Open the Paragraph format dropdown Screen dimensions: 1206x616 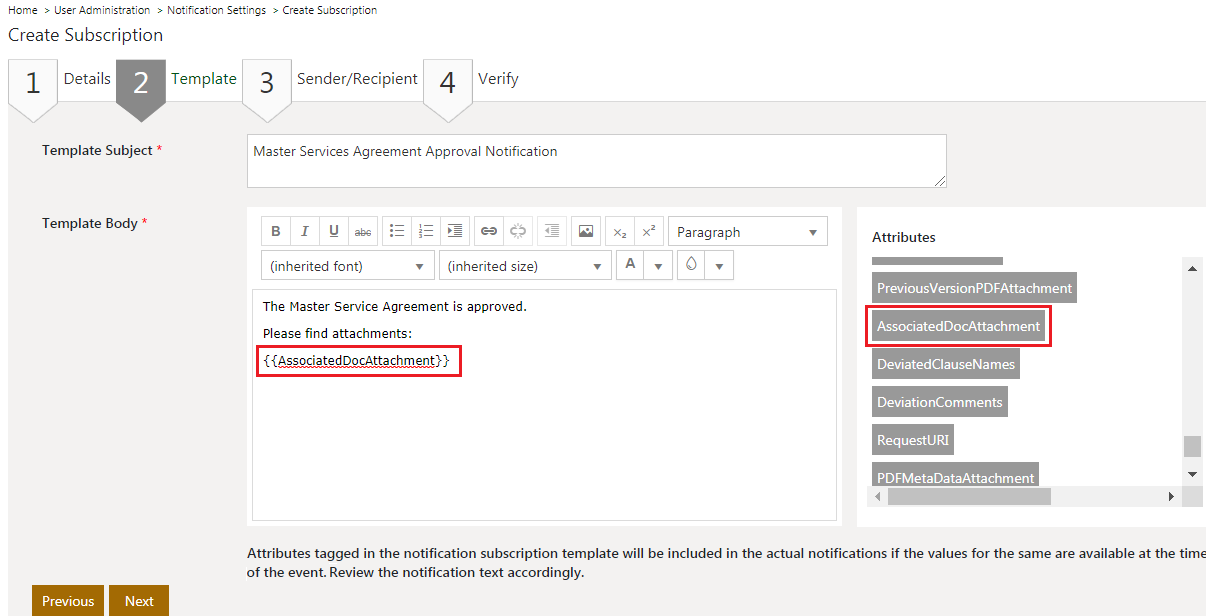pyautogui.click(x=747, y=232)
